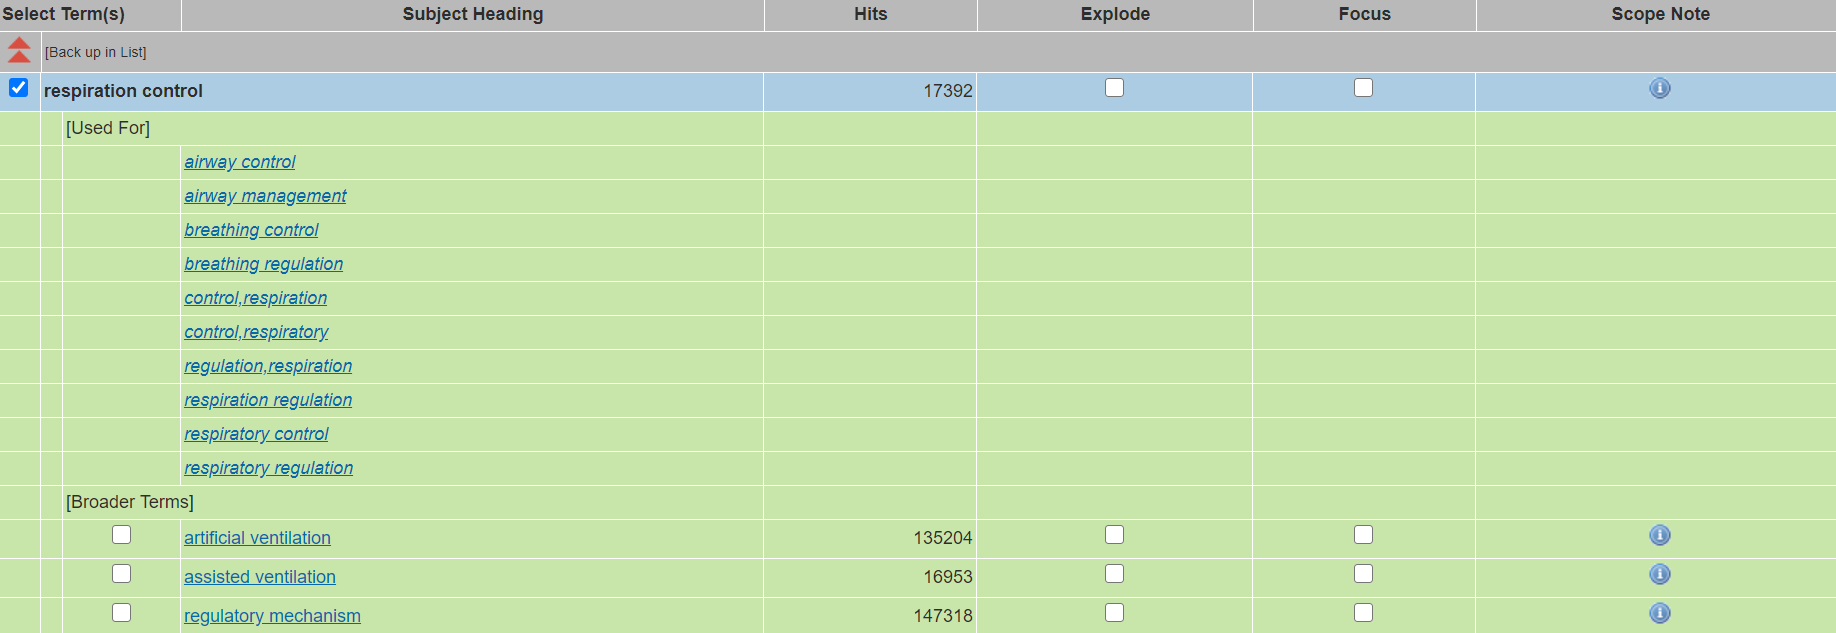Click the red back-up arrow icon
This screenshot has height=633, width=1836.
pos(19,51)
